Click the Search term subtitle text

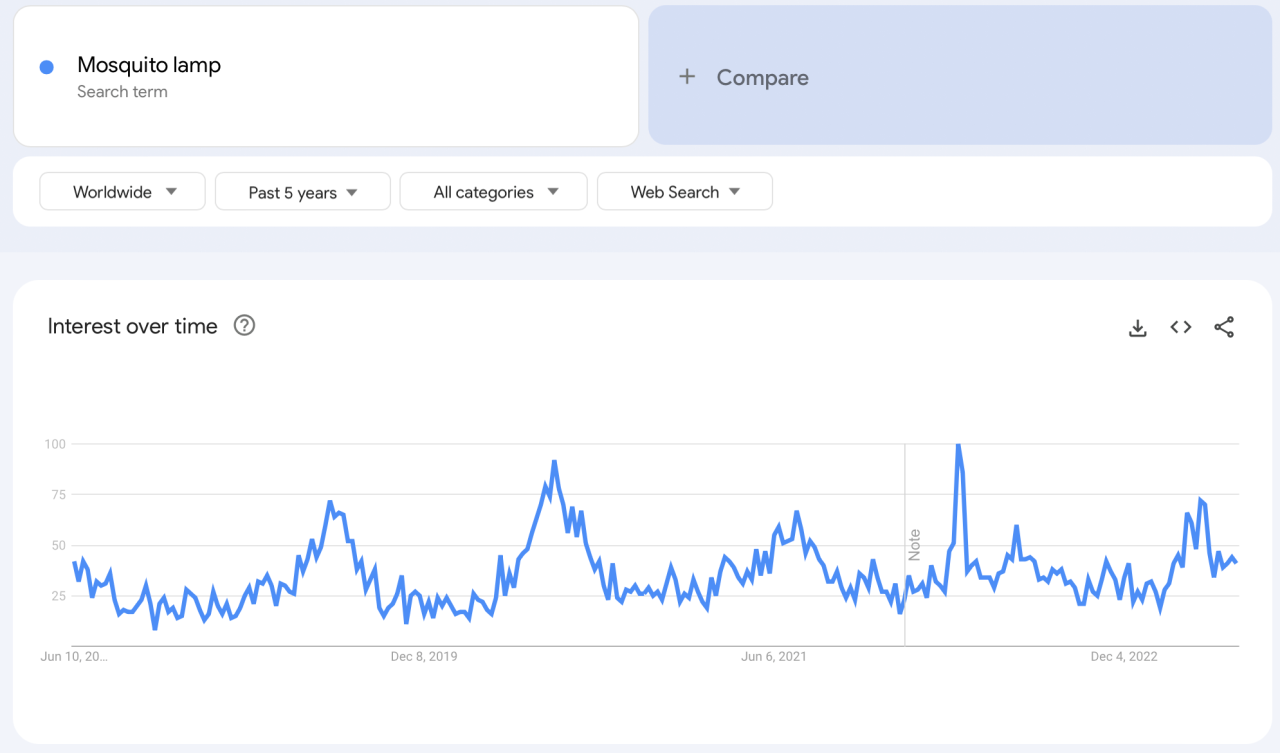(122, 91)
